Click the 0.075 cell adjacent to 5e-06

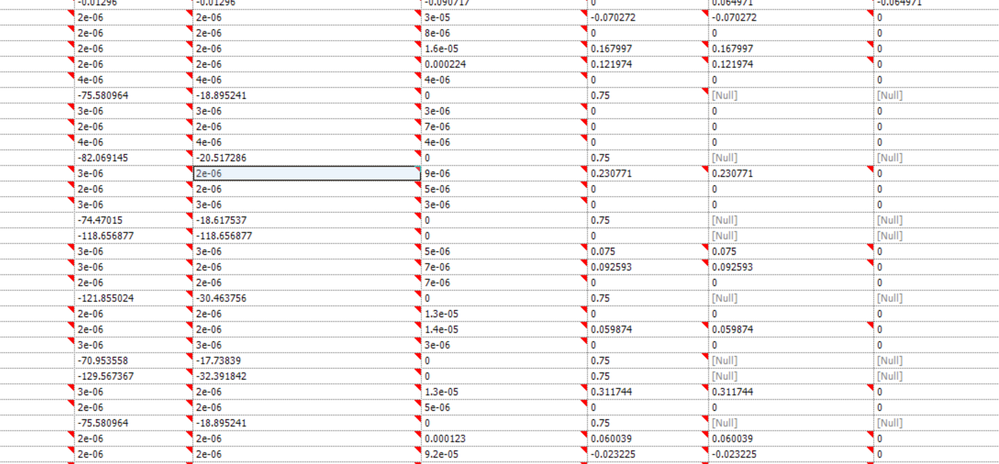coord(648,251)
